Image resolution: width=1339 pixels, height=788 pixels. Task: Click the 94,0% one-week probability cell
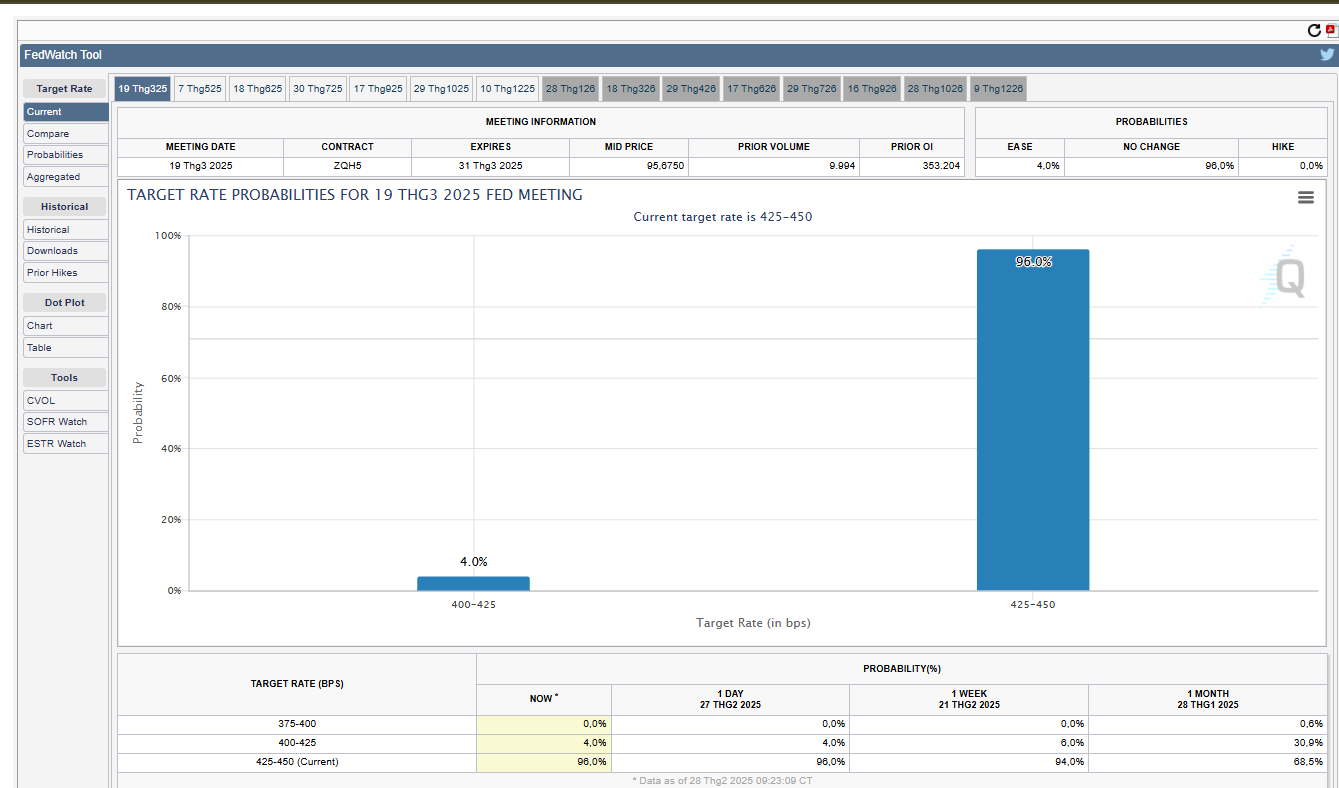pos(969,762)
